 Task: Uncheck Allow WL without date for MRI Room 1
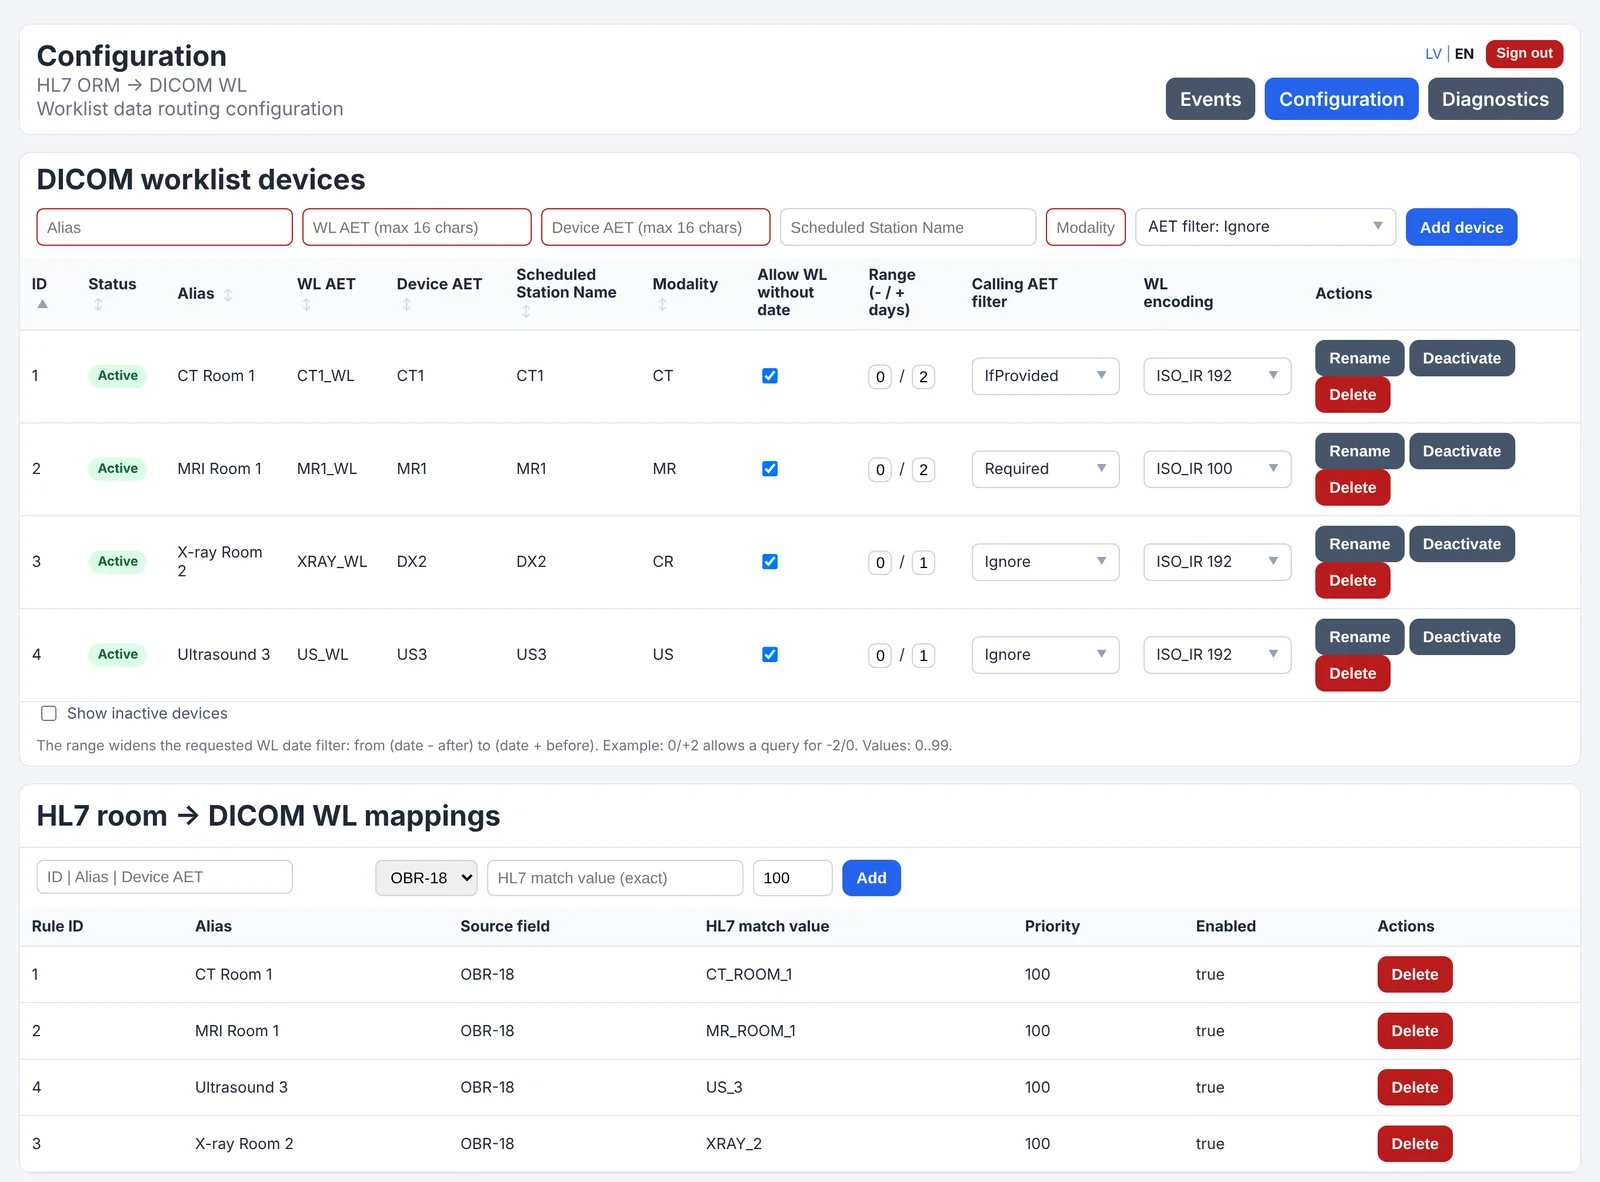tap(770, 469)
